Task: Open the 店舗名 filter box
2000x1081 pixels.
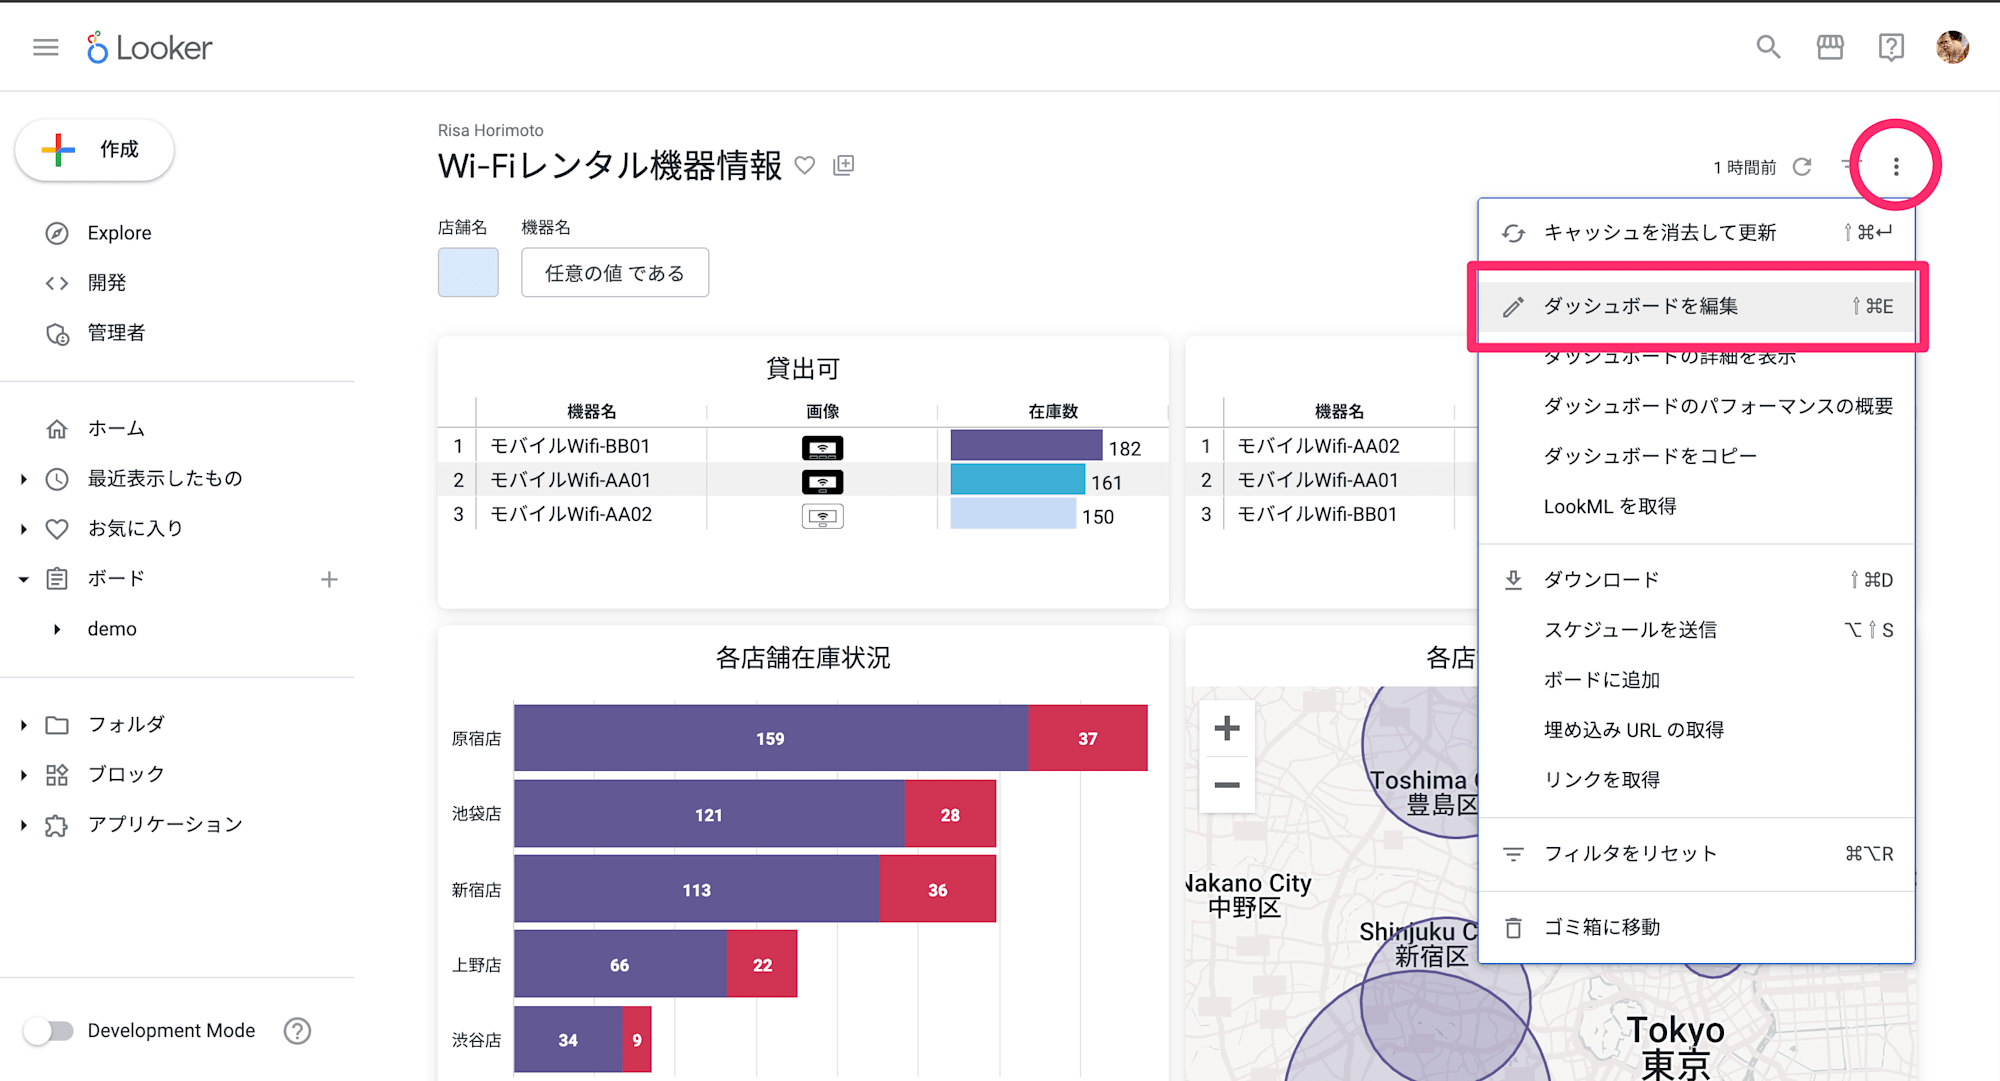Action: (x=468, y=273)
